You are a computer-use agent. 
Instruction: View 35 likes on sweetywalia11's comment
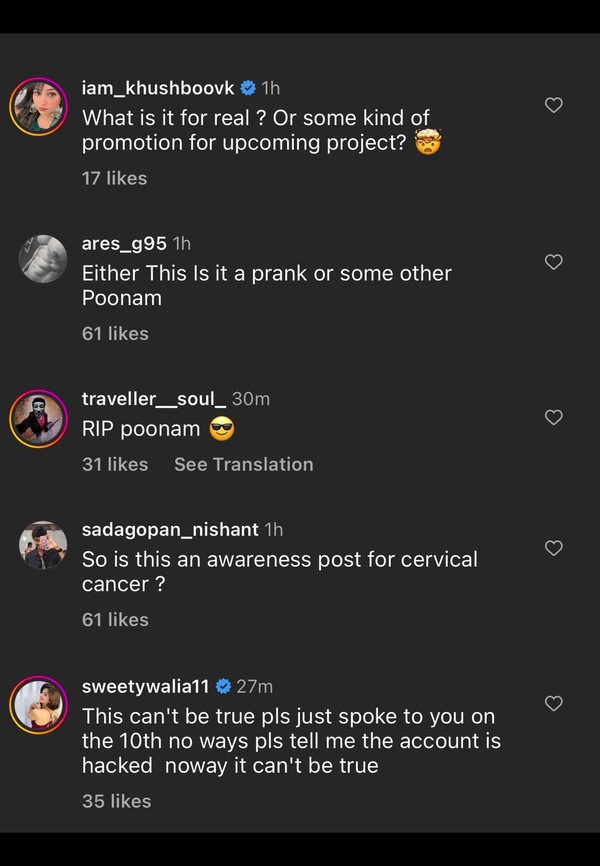point(116,801)
